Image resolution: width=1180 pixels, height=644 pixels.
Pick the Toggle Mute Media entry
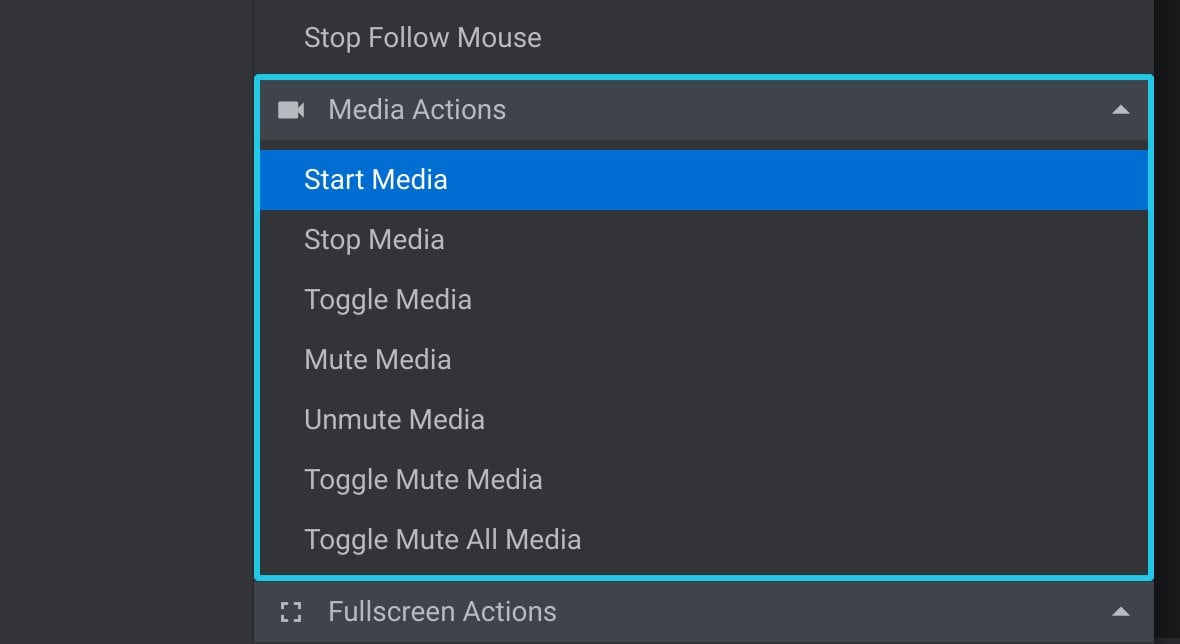pos(423,480)
